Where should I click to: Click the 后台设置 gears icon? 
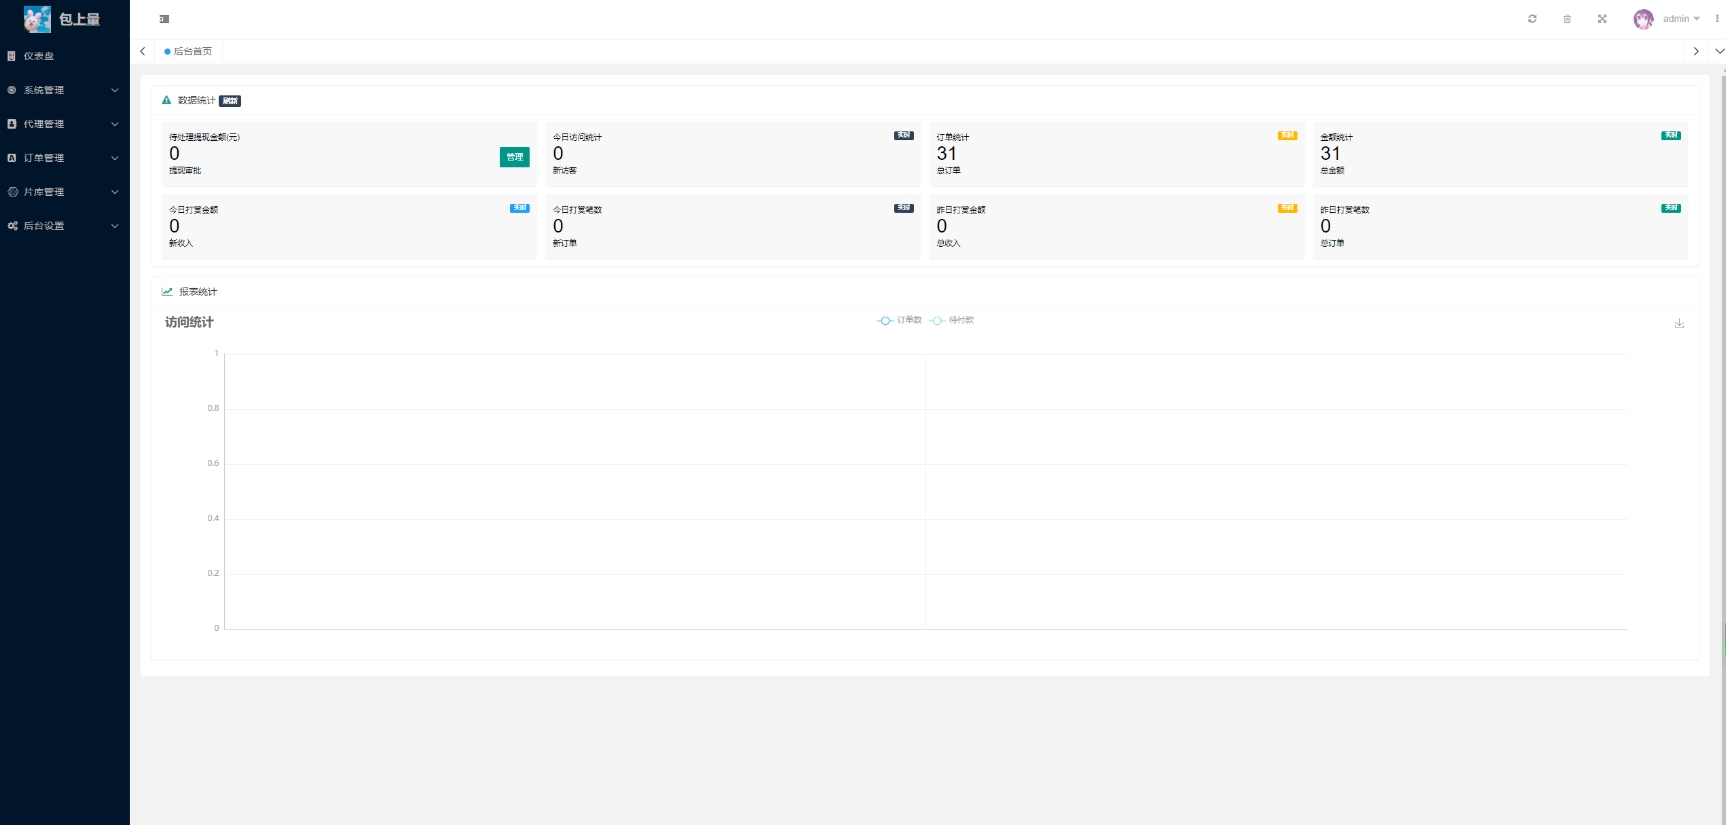click(12, 226)
